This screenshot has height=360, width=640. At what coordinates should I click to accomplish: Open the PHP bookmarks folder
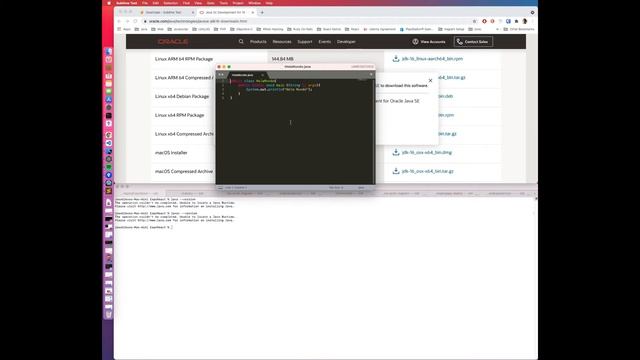click(220, 29)
